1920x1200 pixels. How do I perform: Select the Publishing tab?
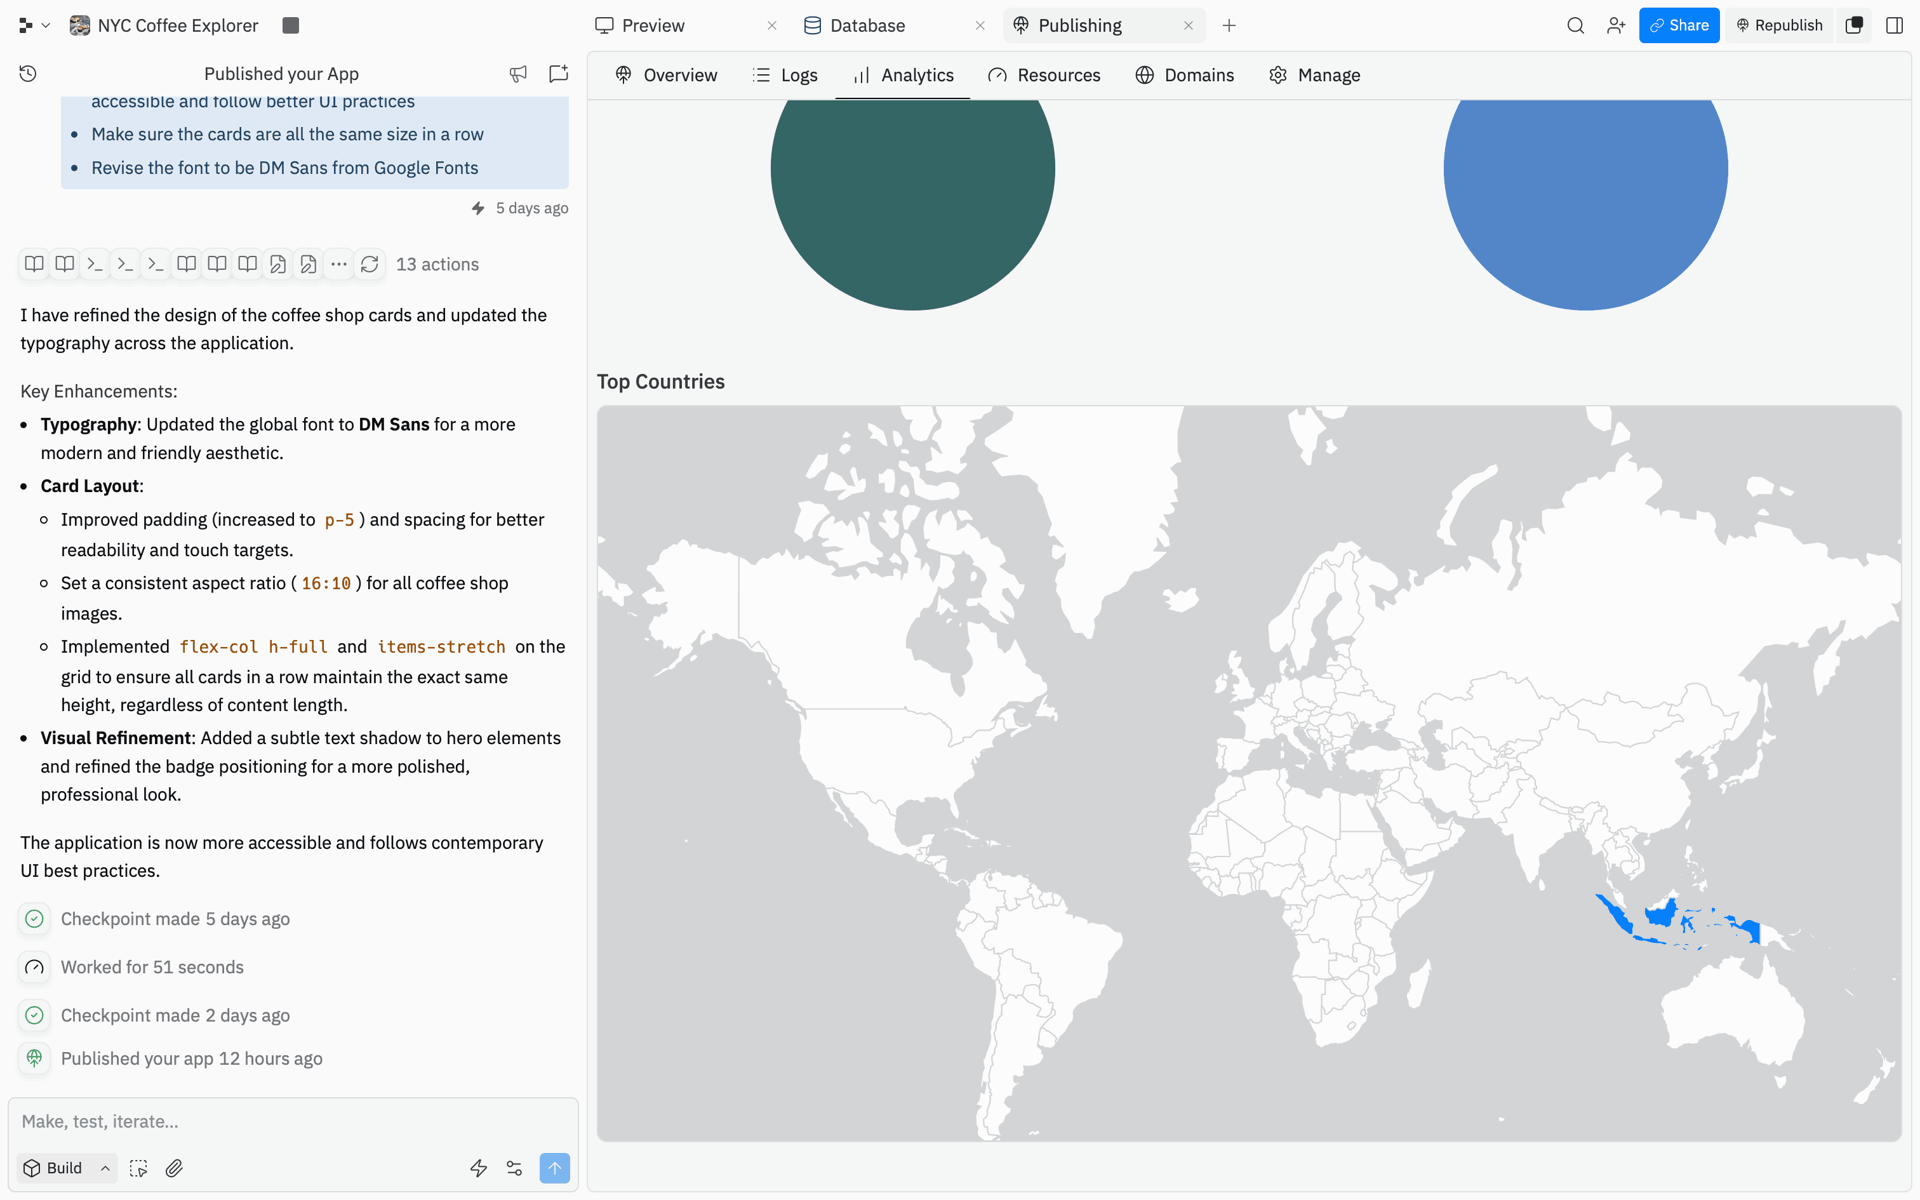1079,26
